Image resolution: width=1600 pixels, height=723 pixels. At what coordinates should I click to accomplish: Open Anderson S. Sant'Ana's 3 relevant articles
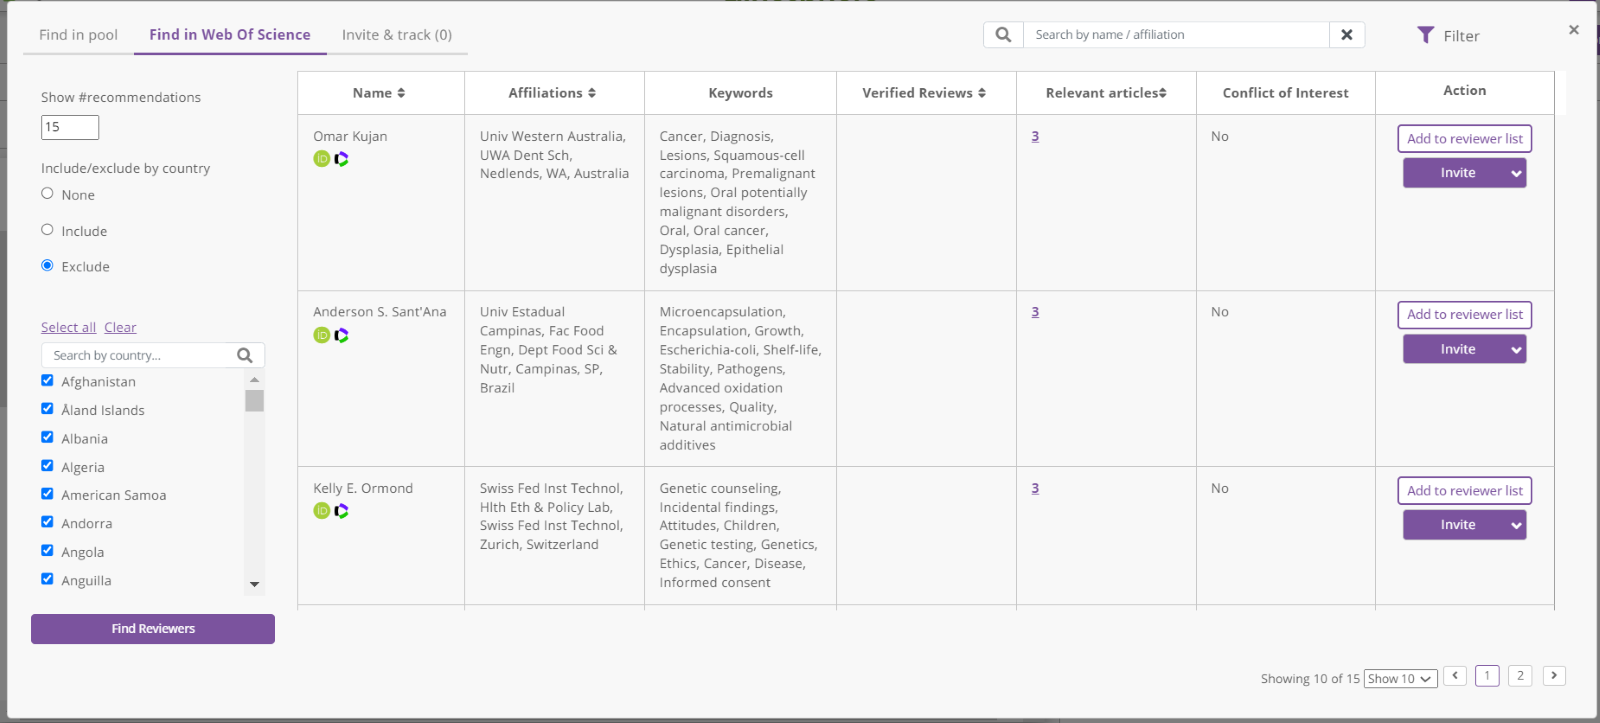pos(1035,313)
